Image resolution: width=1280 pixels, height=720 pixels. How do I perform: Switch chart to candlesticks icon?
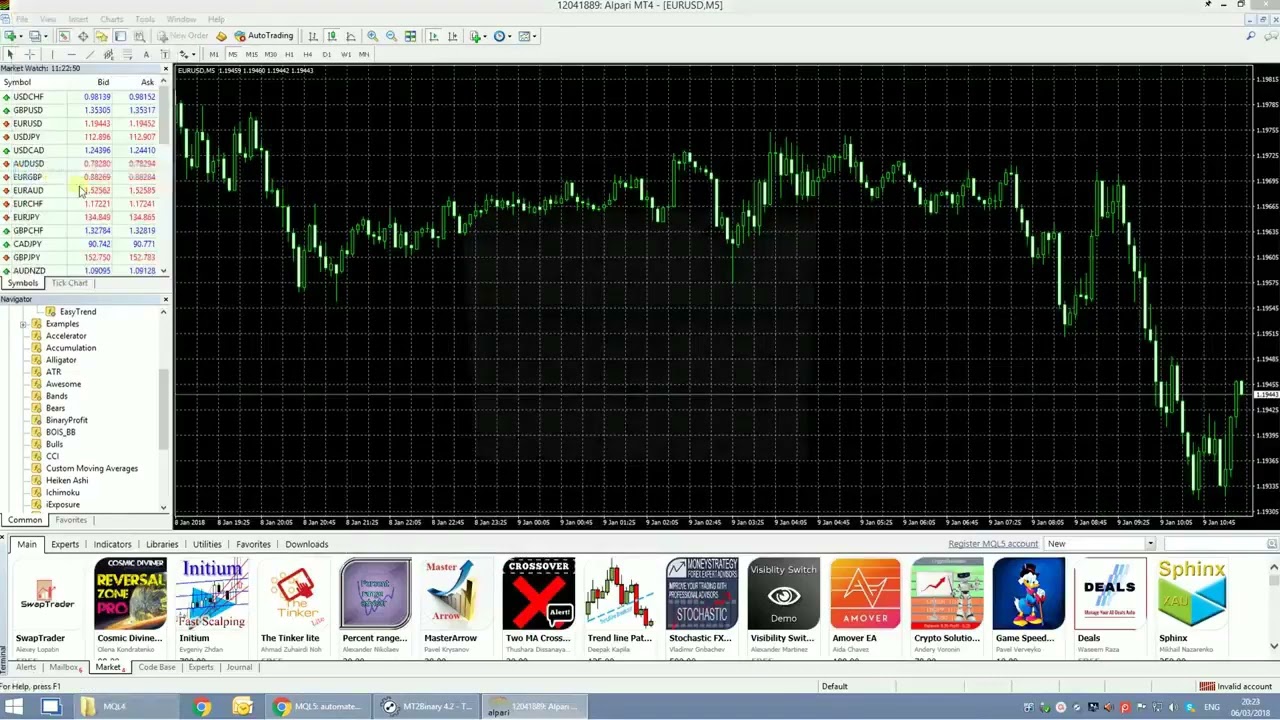point(332,36)
